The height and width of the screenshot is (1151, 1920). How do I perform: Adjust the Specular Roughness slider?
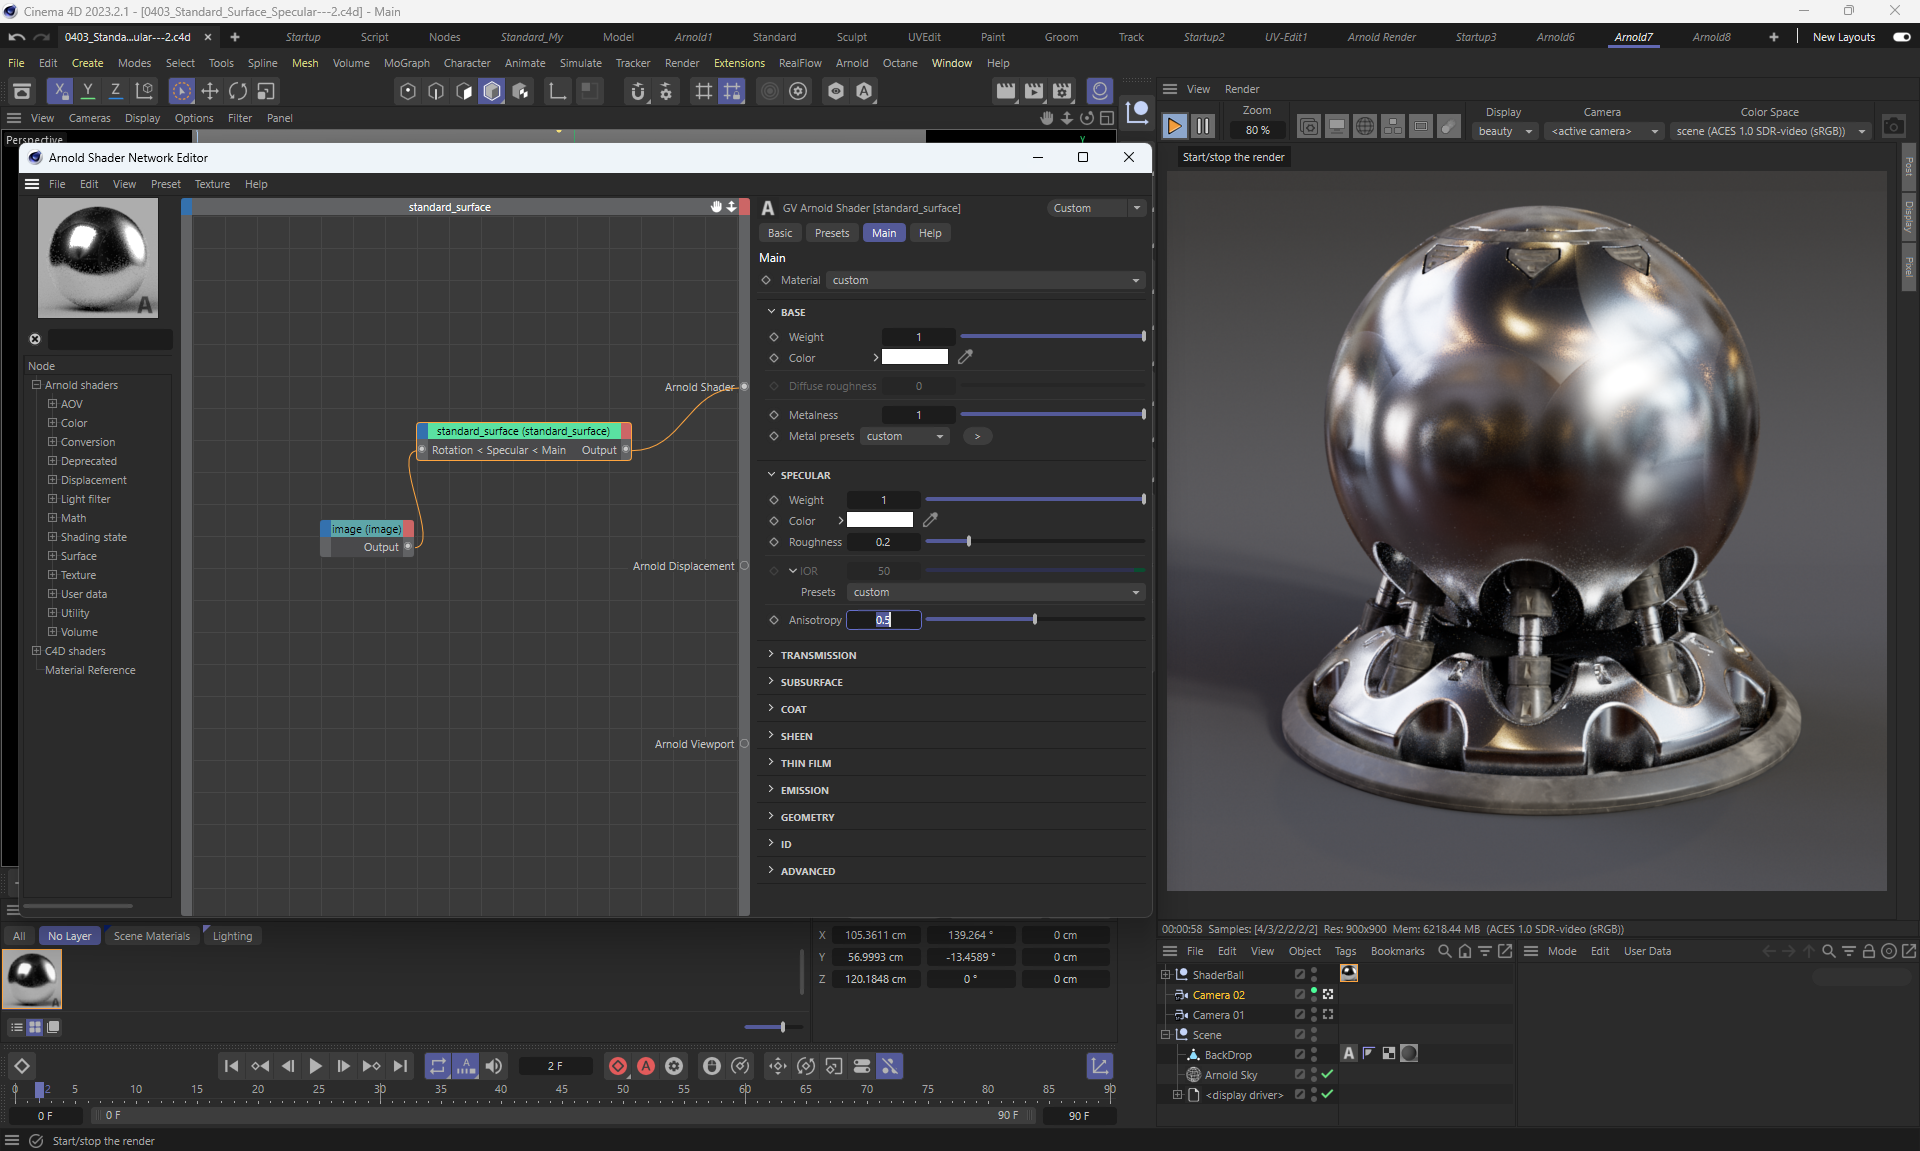tap(968, 542)
